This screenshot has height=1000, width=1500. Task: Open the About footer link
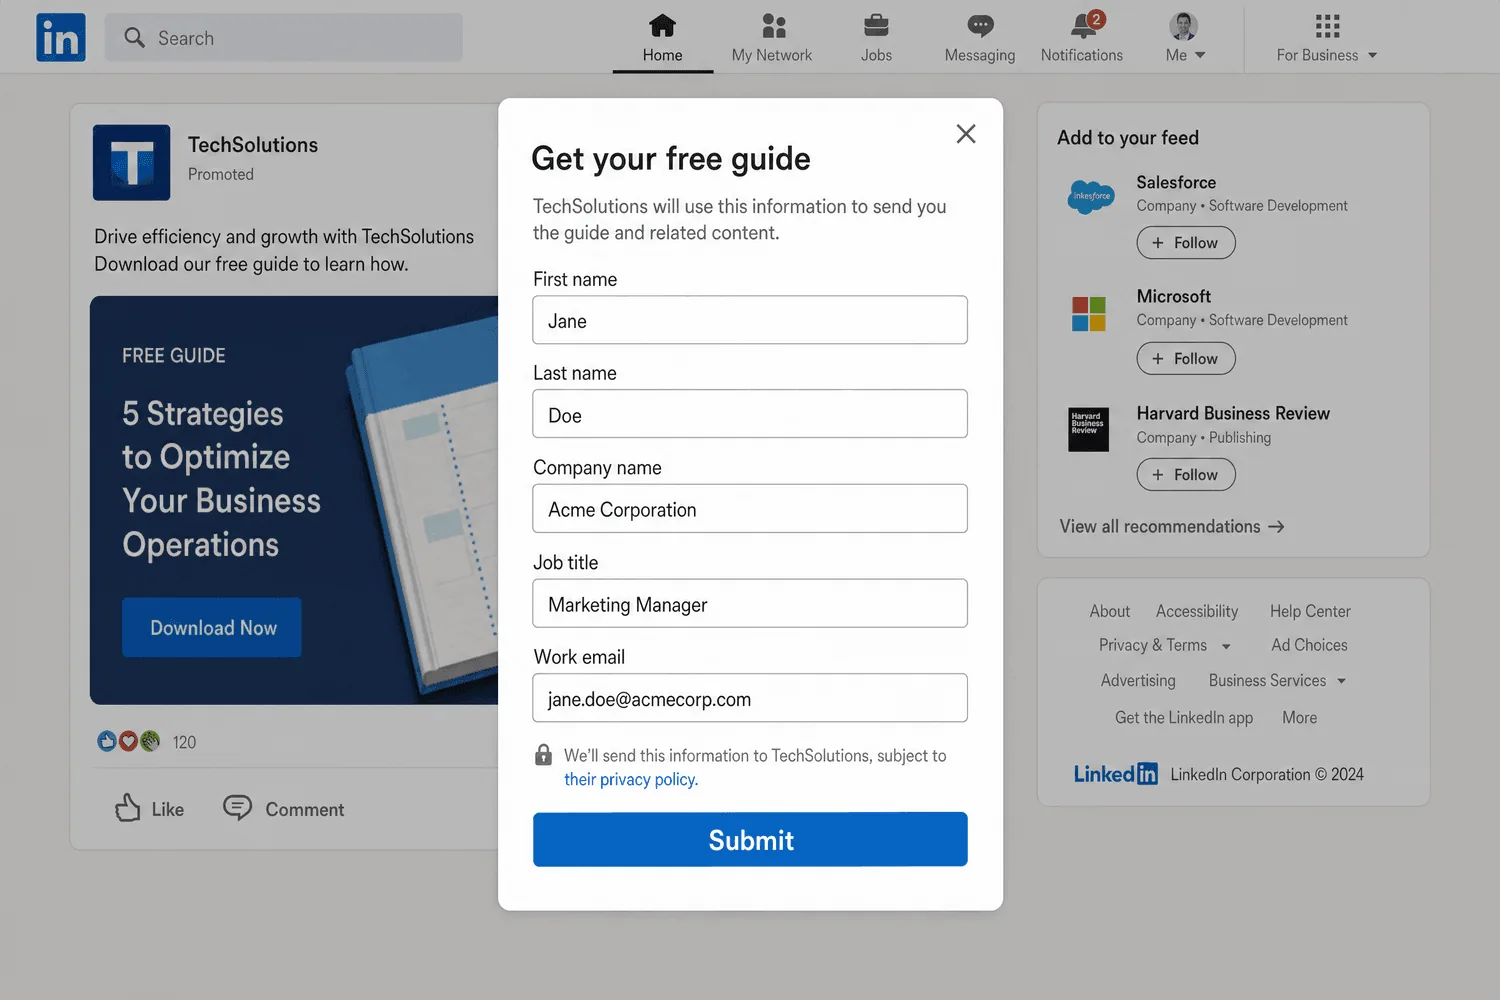pos(1110,611)
